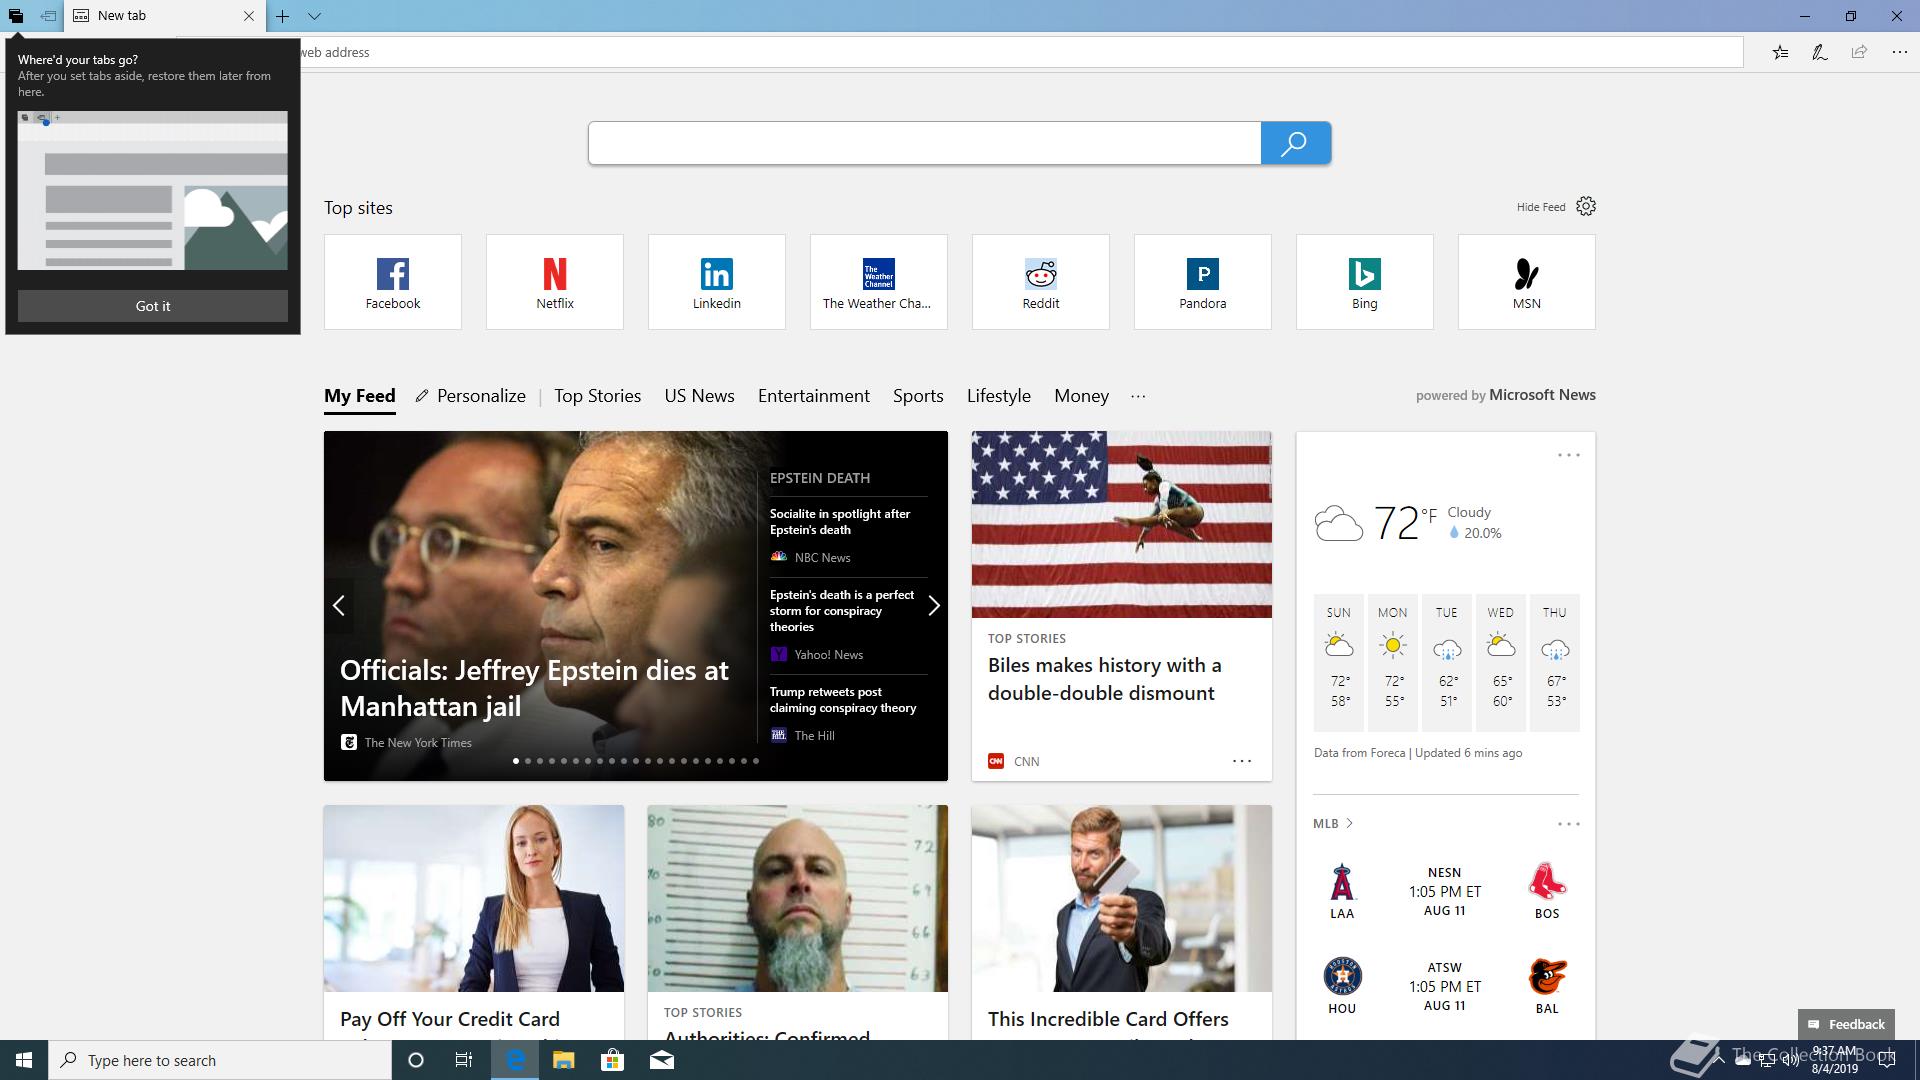Screen dimensions: 1920x1080
Task: Open Microsoft Store from the taskbar
Action: (612, 1060)
